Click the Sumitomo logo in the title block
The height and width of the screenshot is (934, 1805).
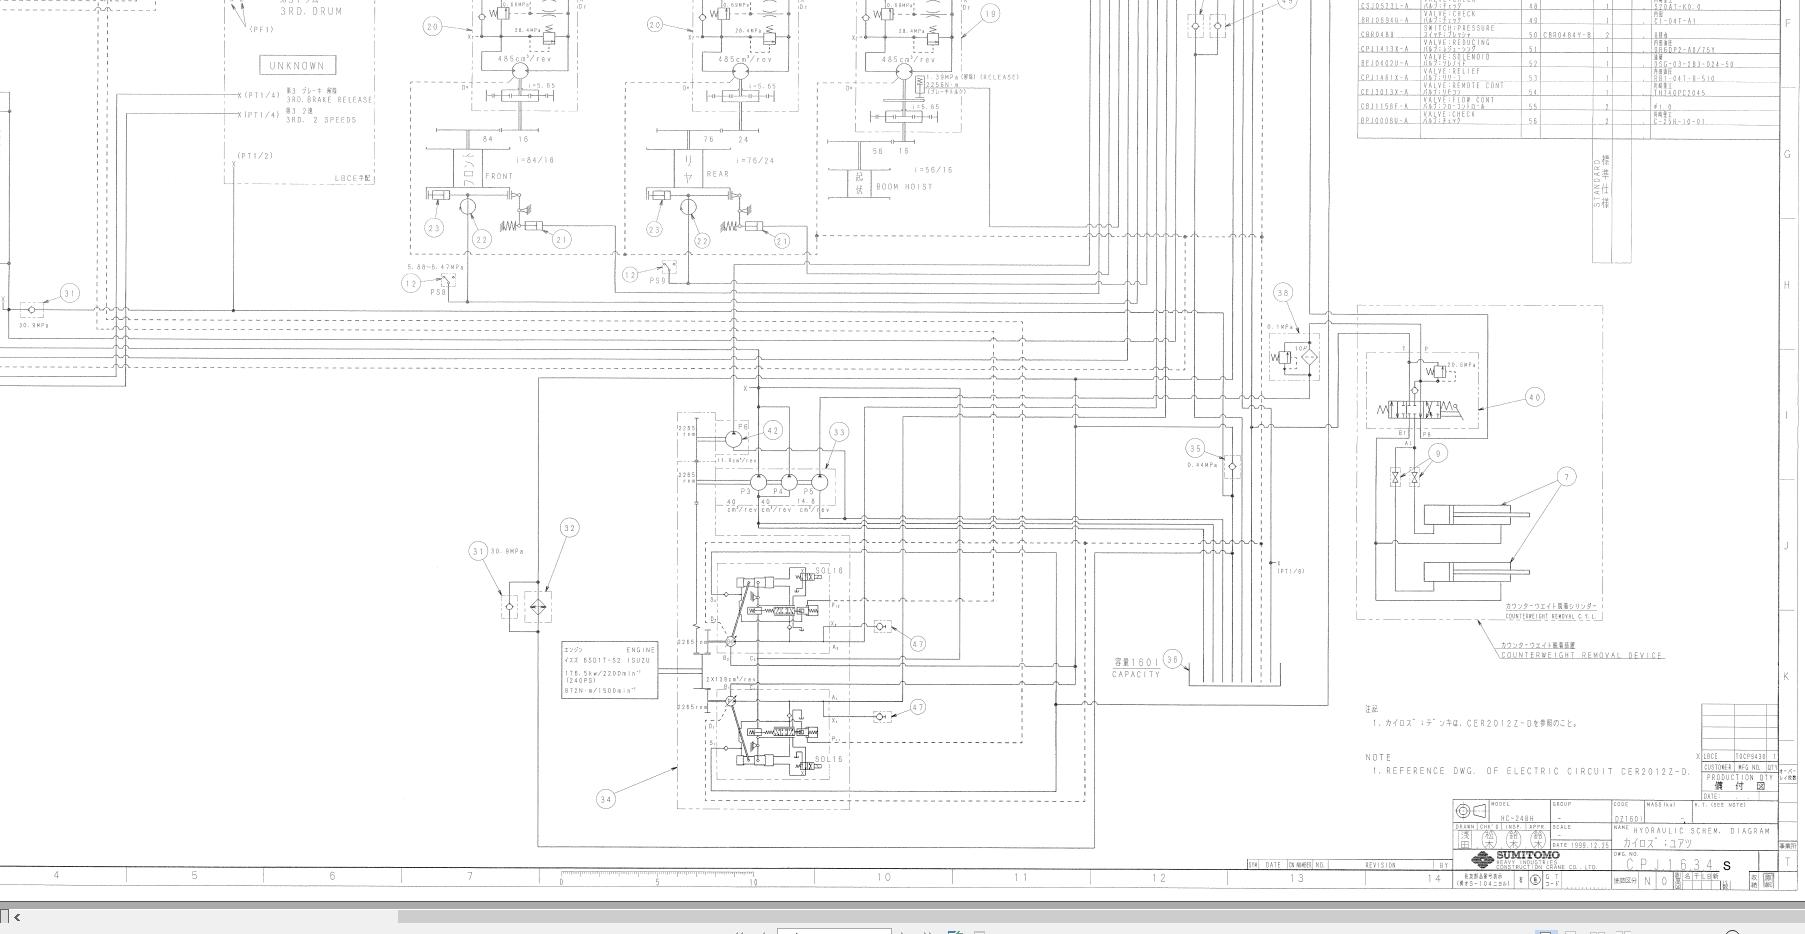[1513, 859]
